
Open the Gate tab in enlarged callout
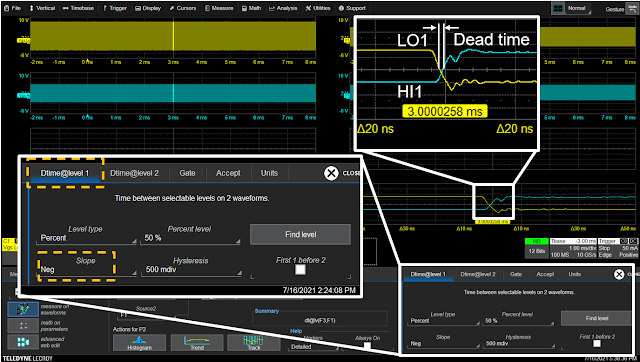187,173
